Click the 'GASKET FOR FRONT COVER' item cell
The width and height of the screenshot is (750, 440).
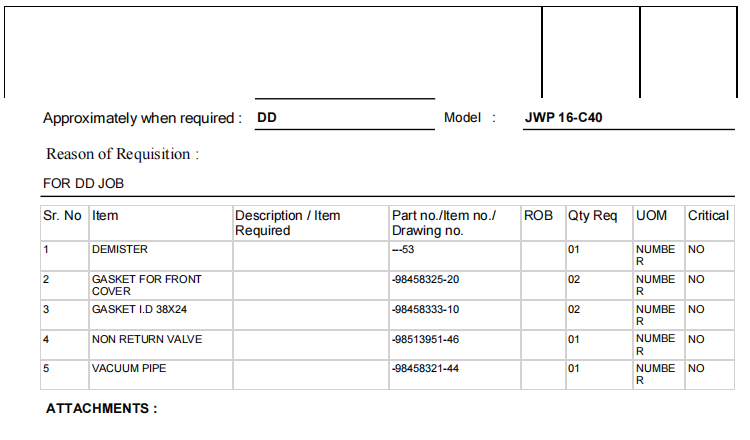pos(138,285)
